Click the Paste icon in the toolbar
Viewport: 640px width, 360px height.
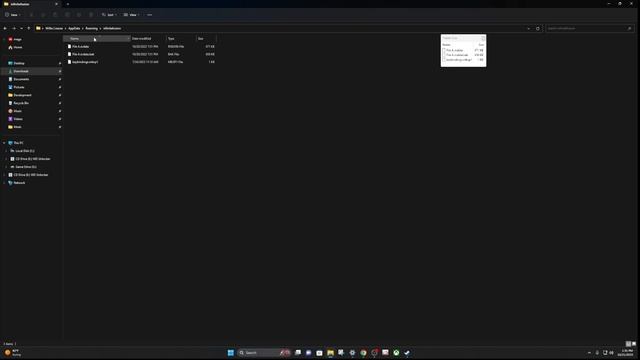(x=55, y=15)
